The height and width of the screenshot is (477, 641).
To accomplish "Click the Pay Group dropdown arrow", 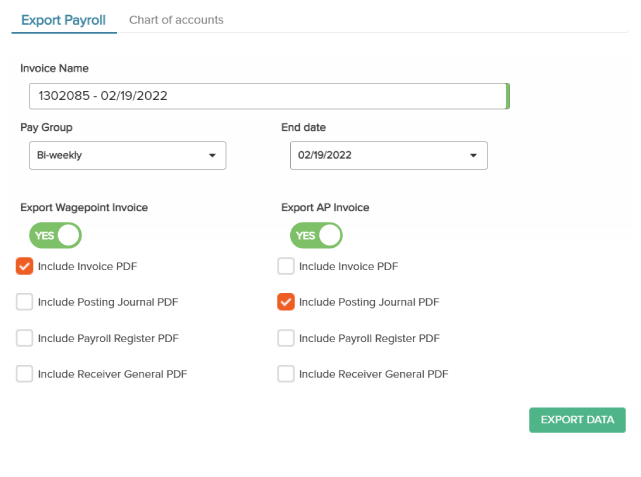I will coord(212,155).
